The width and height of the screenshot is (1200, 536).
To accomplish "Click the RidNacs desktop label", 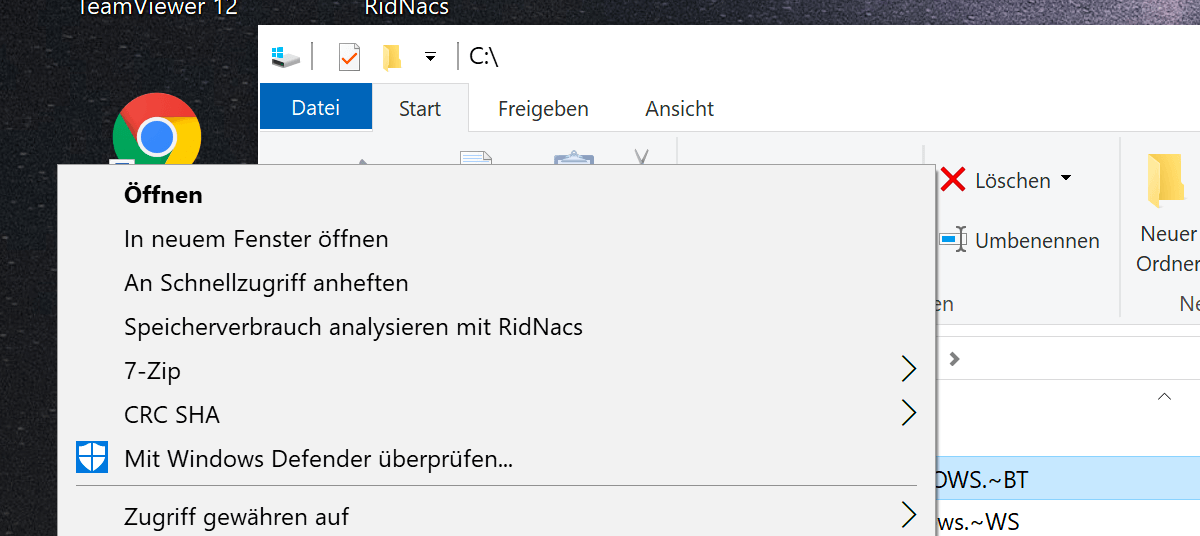I will (406, 9).
